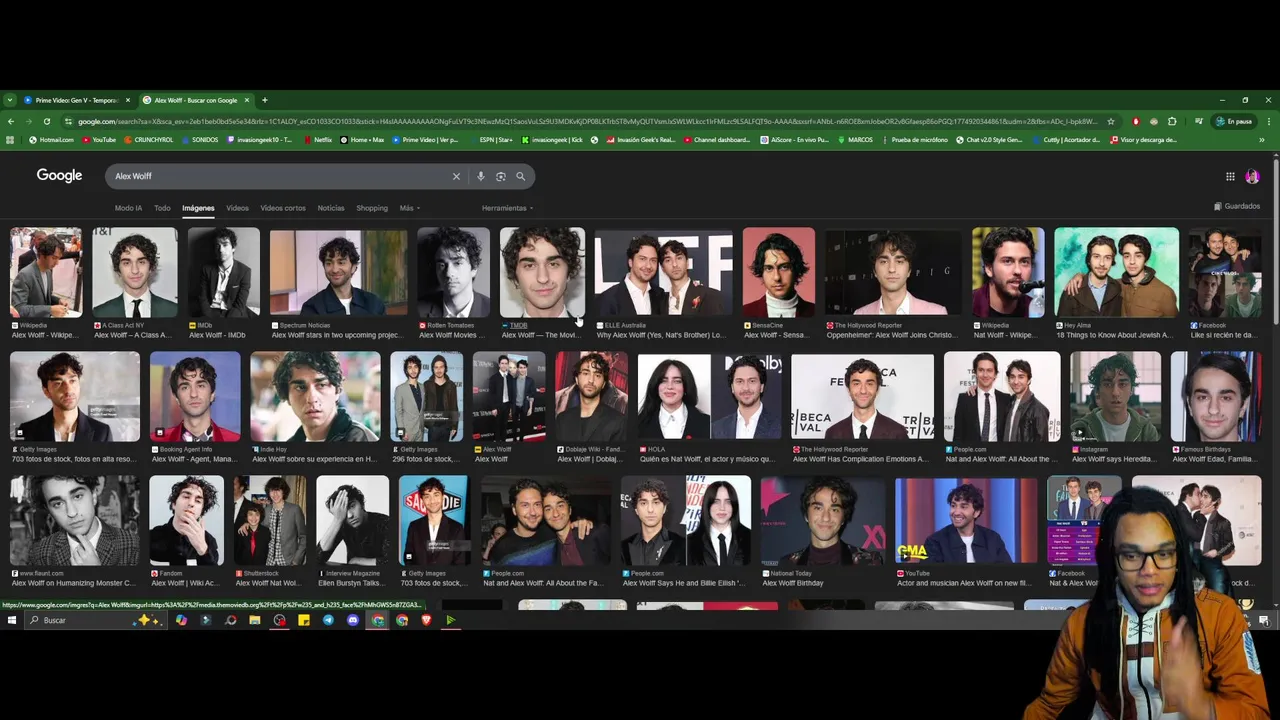Close the Alex Wolff Google tab
1280x720 pixels.
[x=246, y=100]
